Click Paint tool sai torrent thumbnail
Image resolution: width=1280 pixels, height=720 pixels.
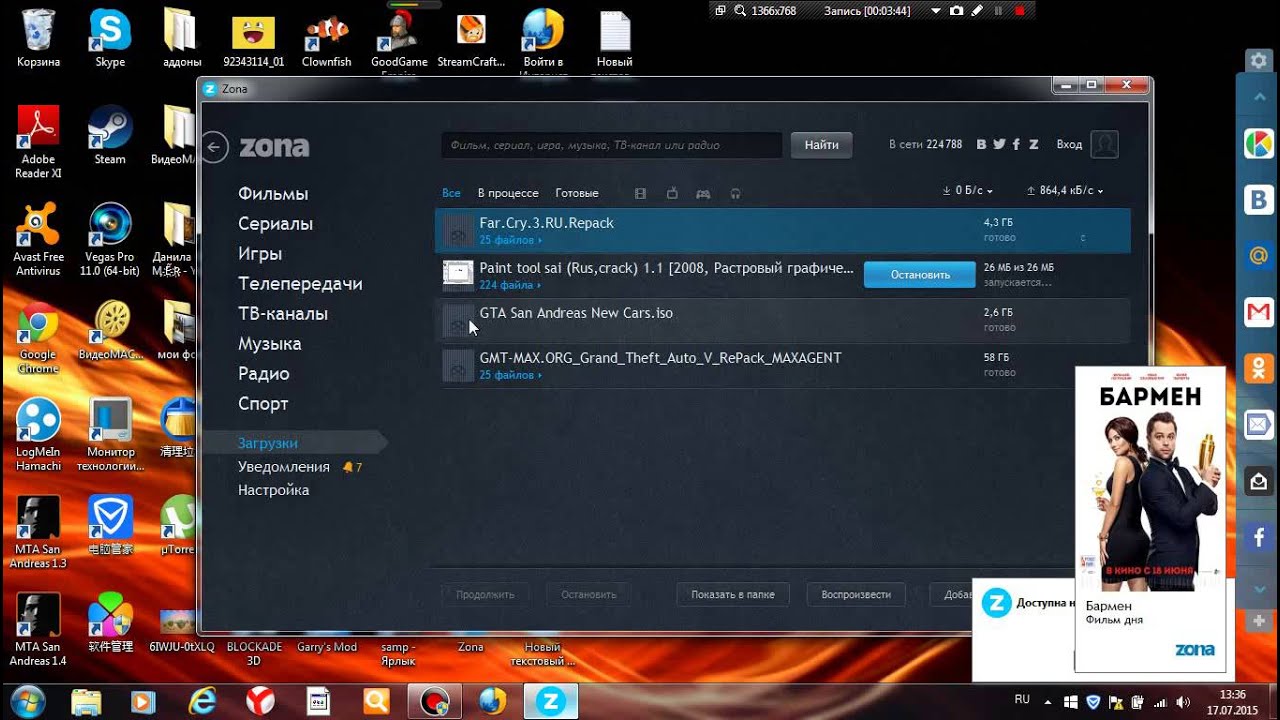pos(458,275)
